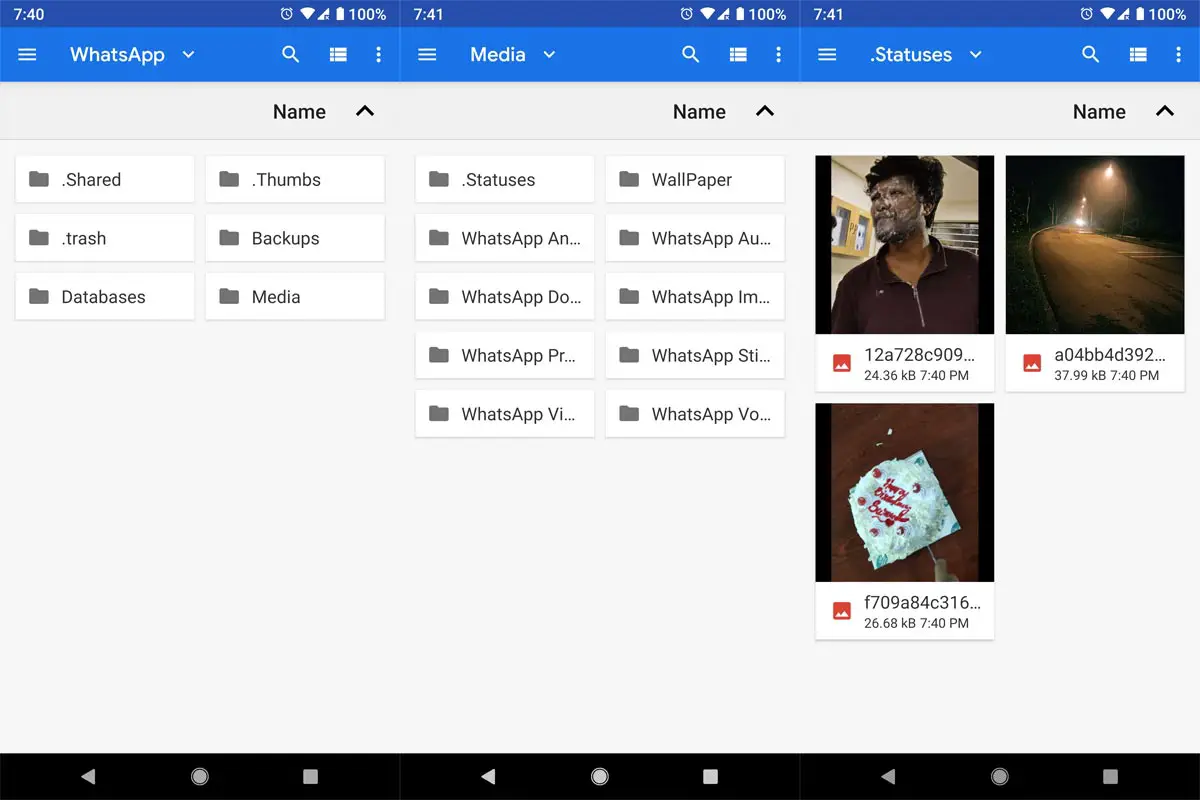
Task: Search in the WhatsApp folder screen
Action: (x=291, y=55)
